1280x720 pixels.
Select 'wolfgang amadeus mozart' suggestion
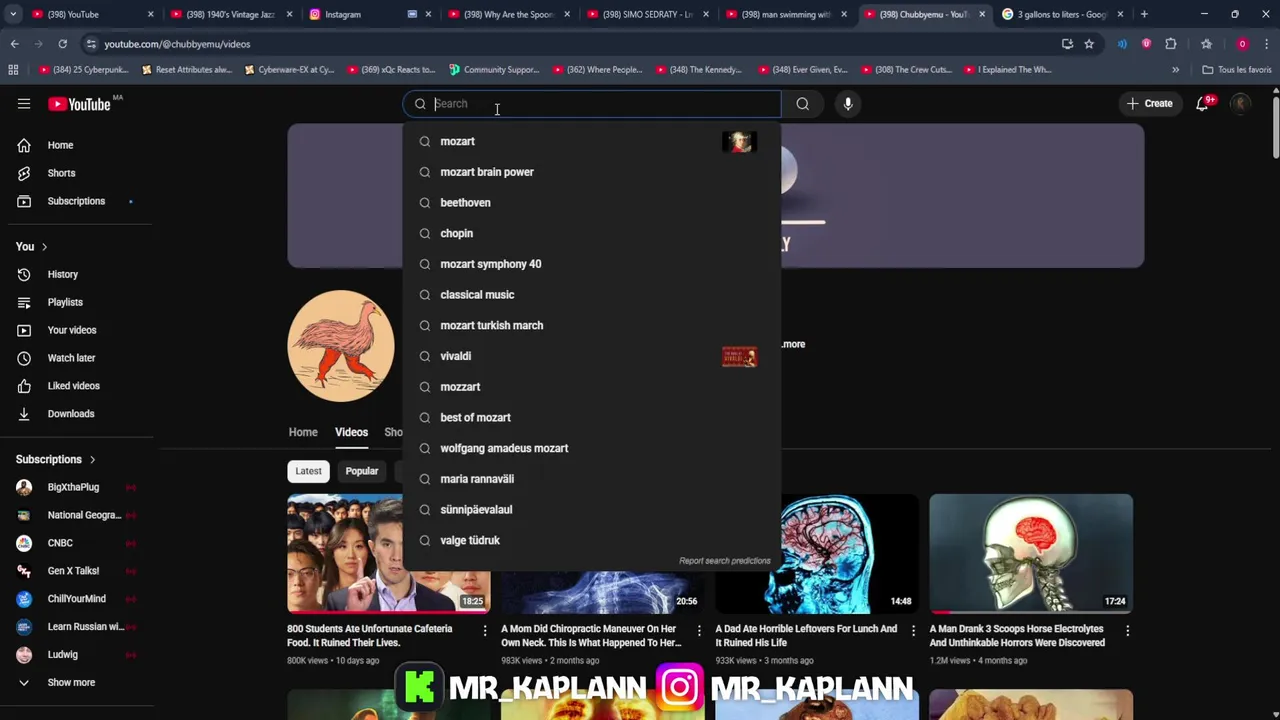[x=591, y=448]
